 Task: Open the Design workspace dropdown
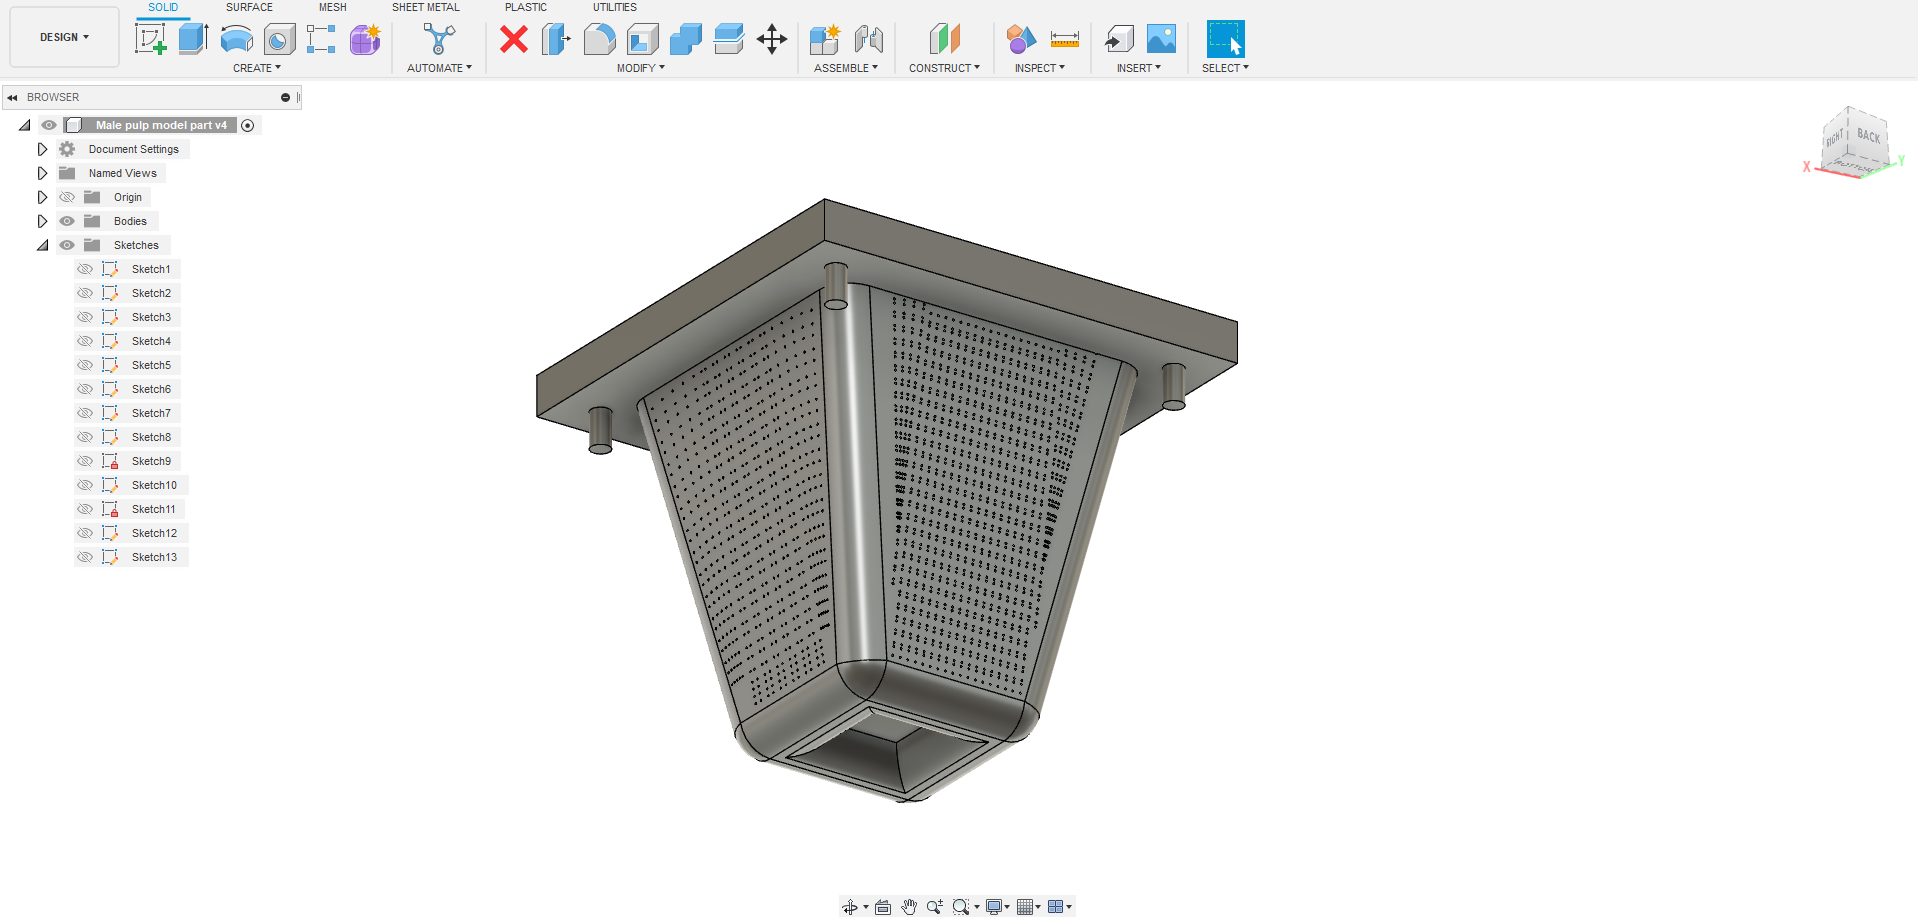(64, 37)
